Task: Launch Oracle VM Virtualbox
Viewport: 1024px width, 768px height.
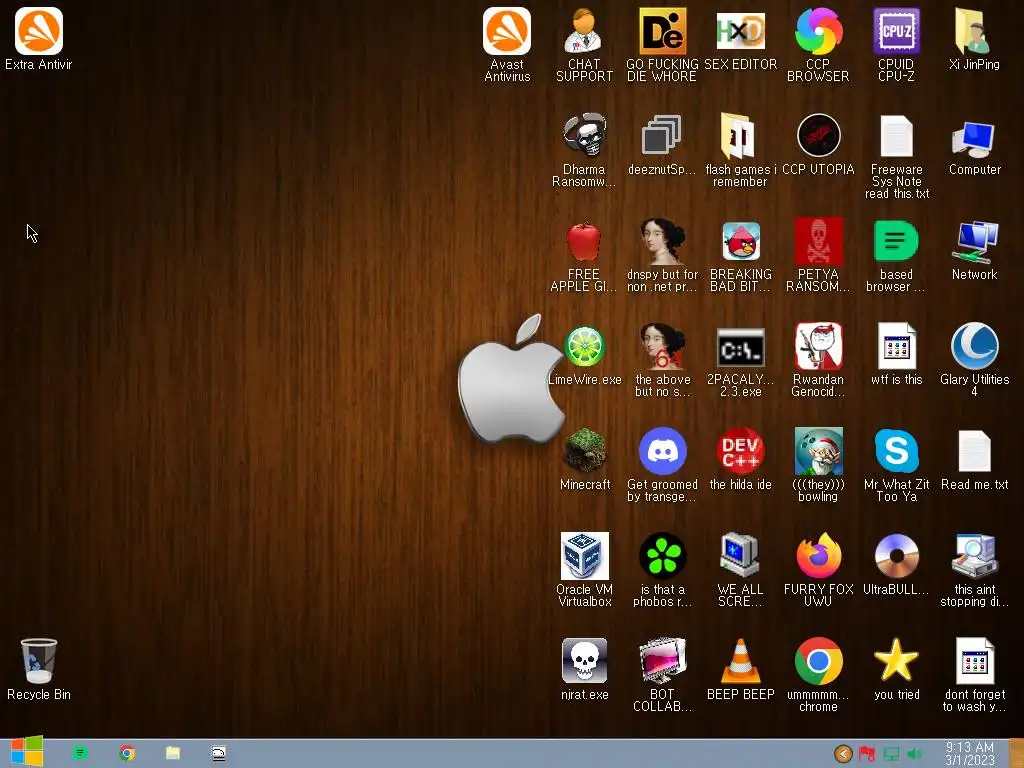Action: tap(584, 571)
